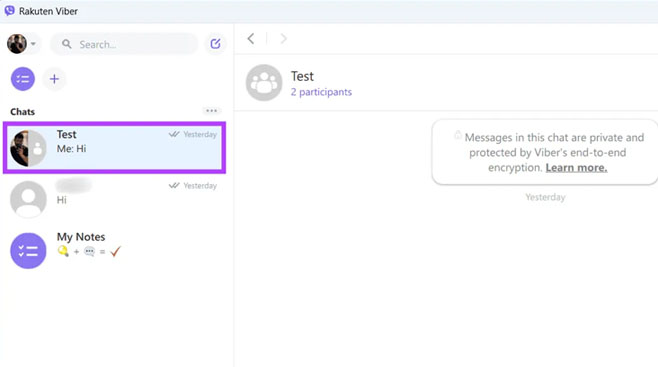The width and height of the screenshot is (658, 367).
Task: Go back with left arrow
Action: coord(251,39)
